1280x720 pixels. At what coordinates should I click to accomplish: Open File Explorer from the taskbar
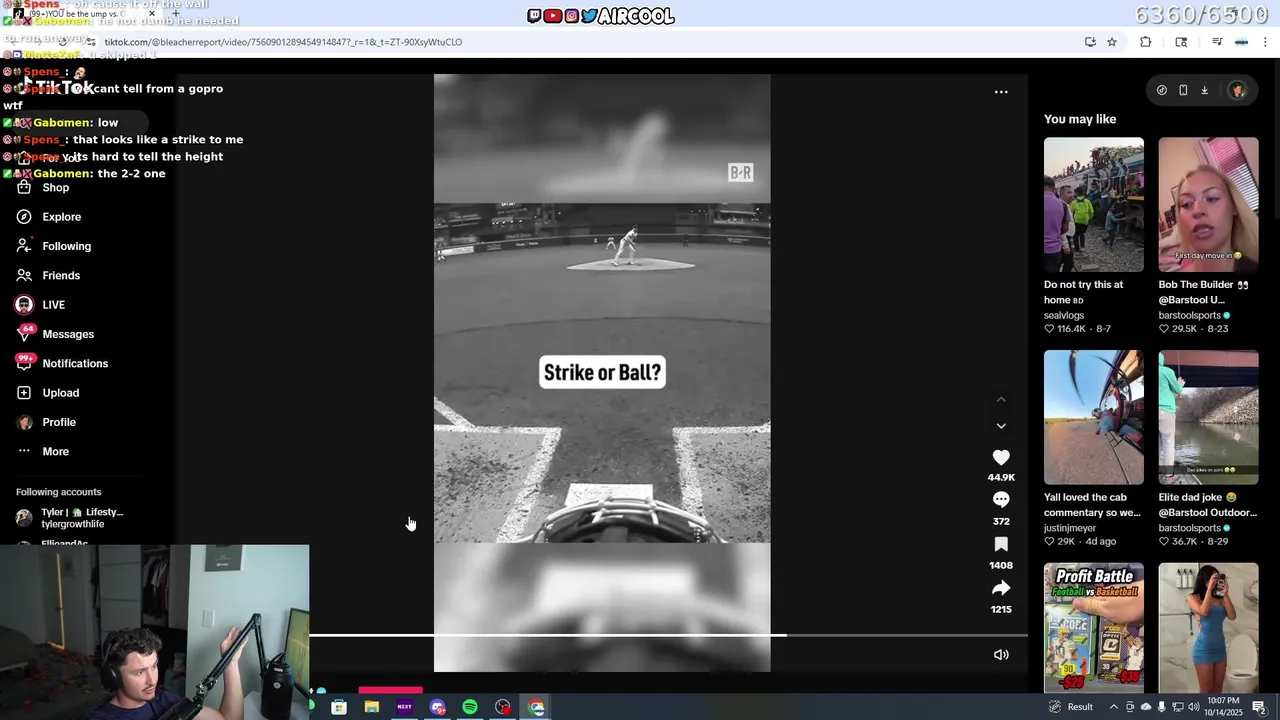(x=372, y=707)
